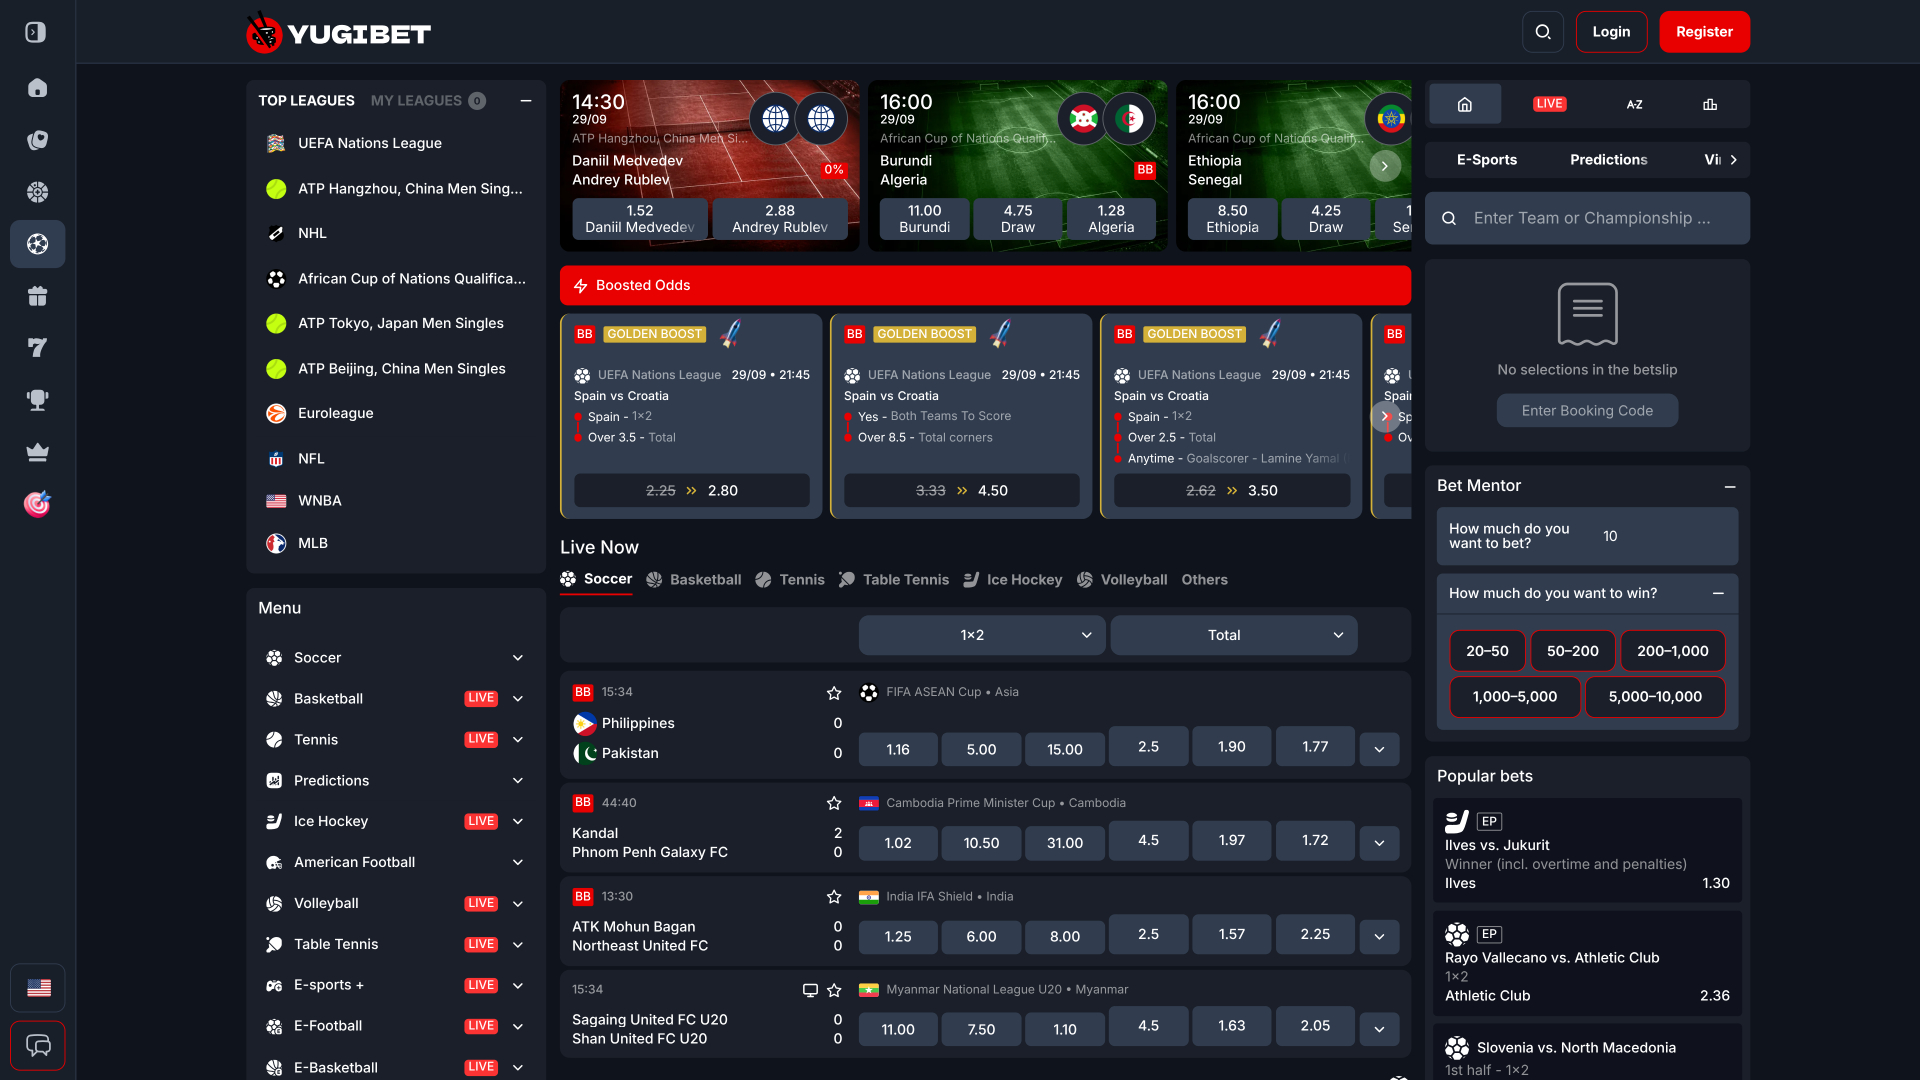Click the Register button
This screenshot has height=1080, width=1920.
click(1704, 32)
